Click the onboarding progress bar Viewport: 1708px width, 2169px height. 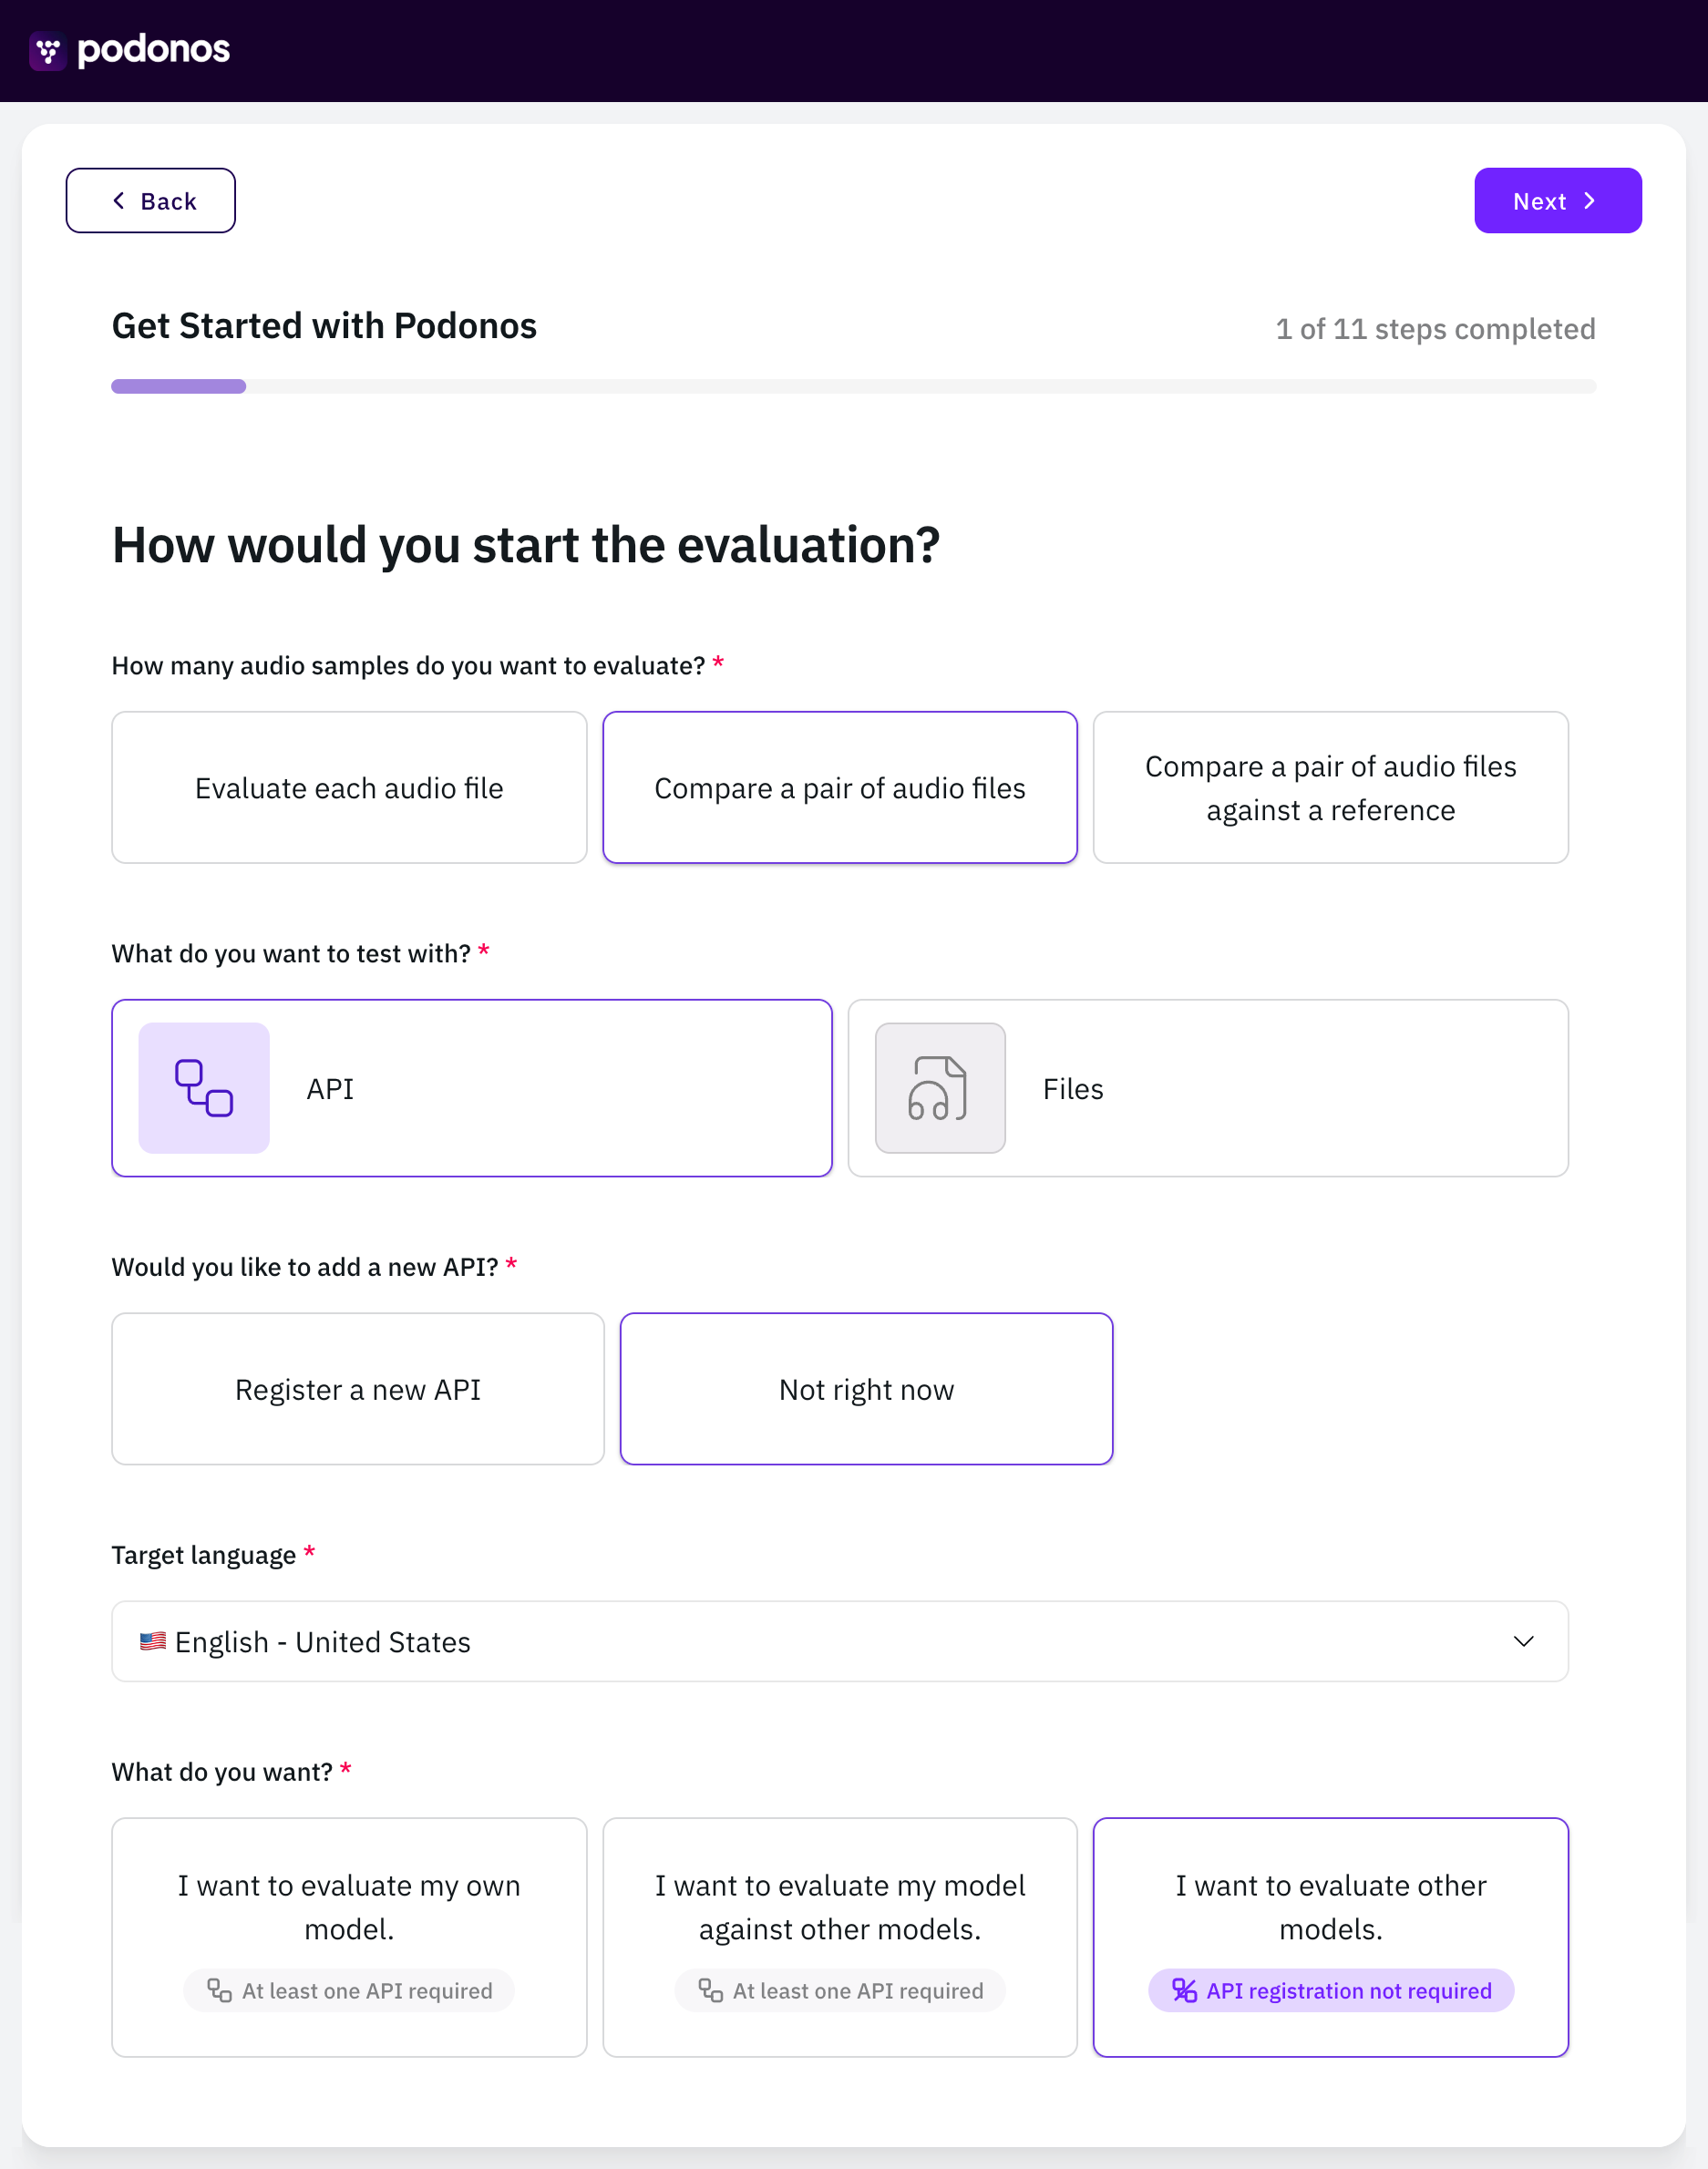pos(853,387)
